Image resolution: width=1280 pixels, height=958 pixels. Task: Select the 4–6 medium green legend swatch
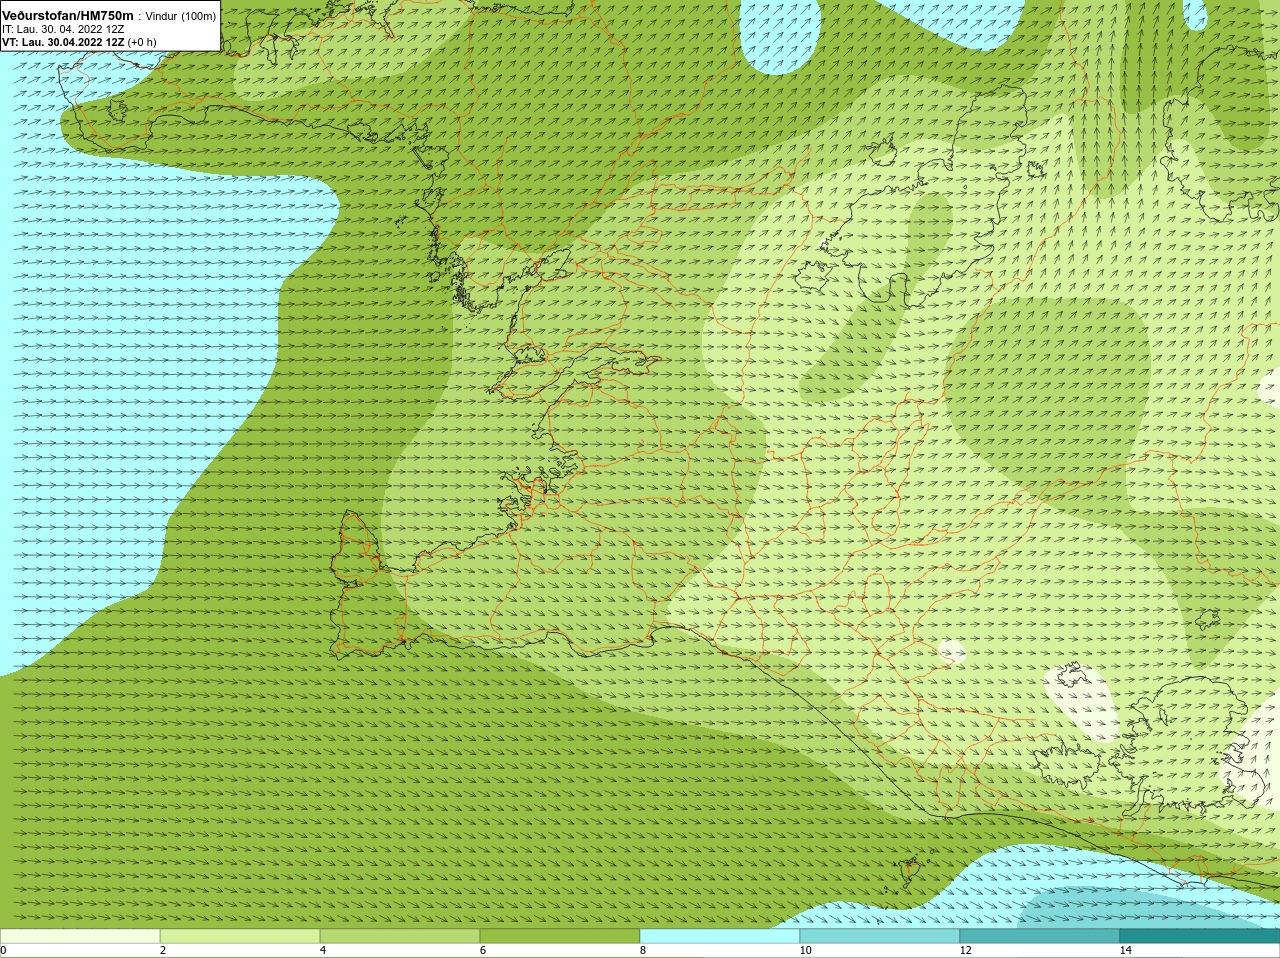[400, 936]
